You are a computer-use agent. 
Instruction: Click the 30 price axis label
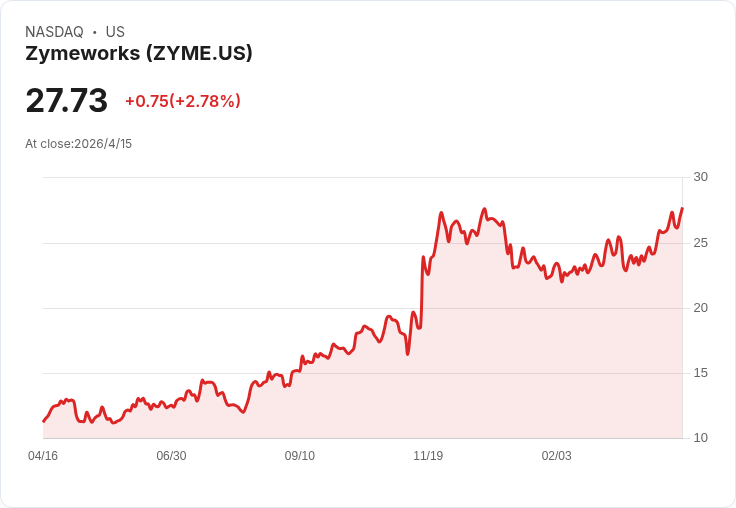[700, 177]
